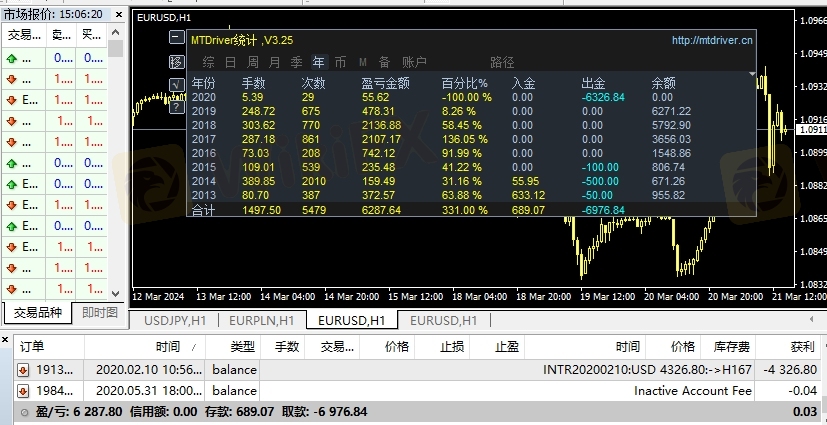
Task: Click the -4 326.80 profit value
Action: click(790, 370)
